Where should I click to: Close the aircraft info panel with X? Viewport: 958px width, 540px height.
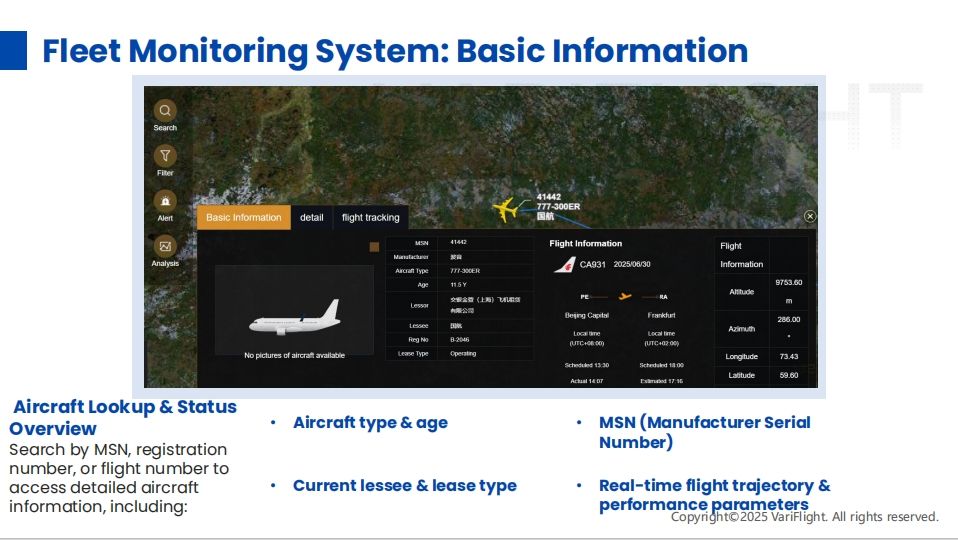pos(810,216)
